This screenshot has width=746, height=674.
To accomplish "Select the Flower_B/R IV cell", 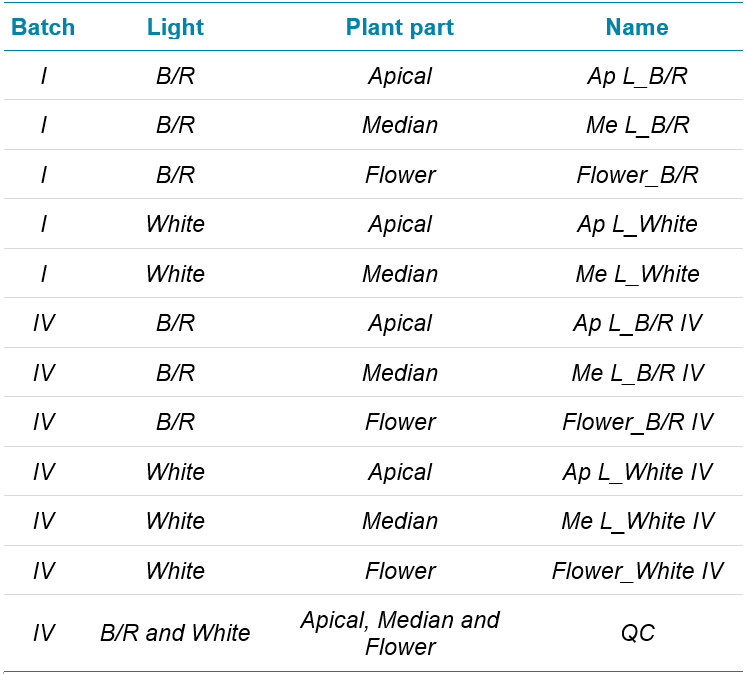I will coord(637,422).
